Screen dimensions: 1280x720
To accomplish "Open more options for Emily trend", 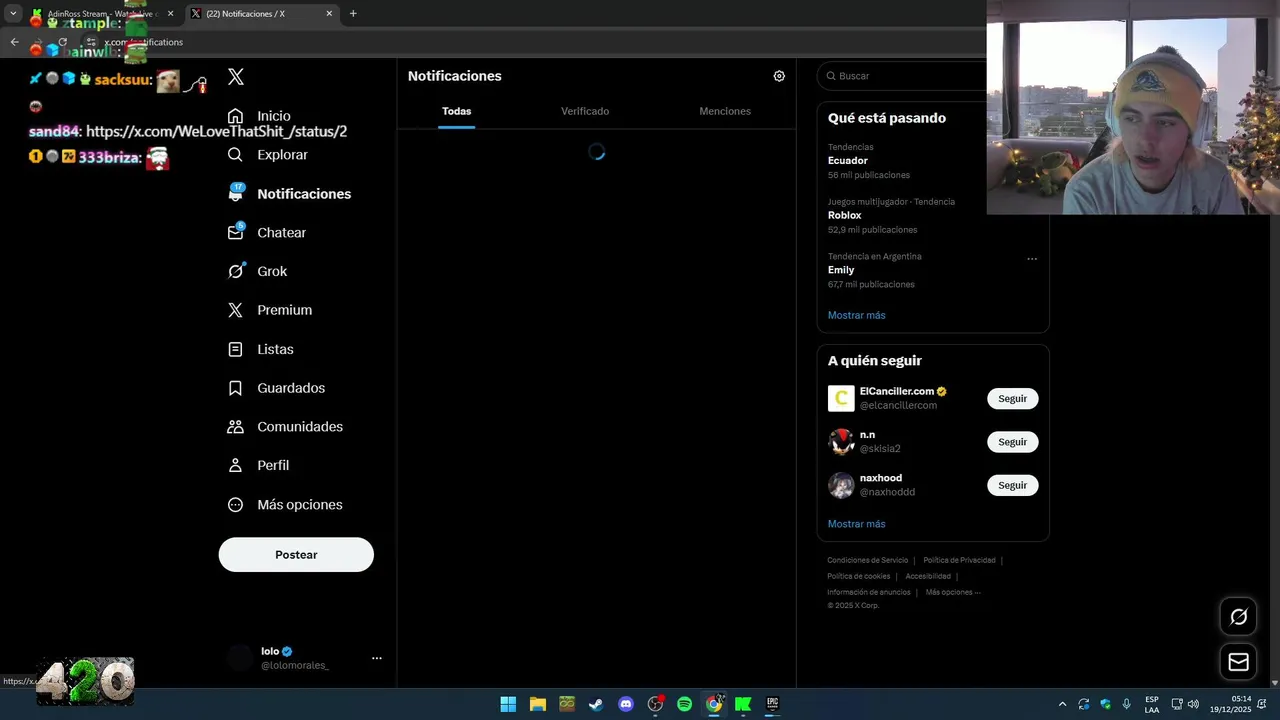I will point(1032,258).
